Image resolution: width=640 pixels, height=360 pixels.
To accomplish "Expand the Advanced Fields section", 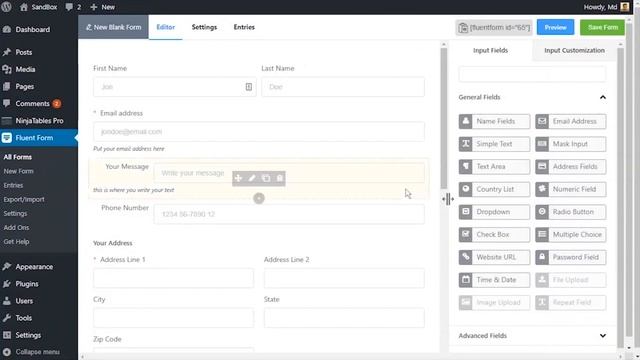I will click(x=602, y=336).
